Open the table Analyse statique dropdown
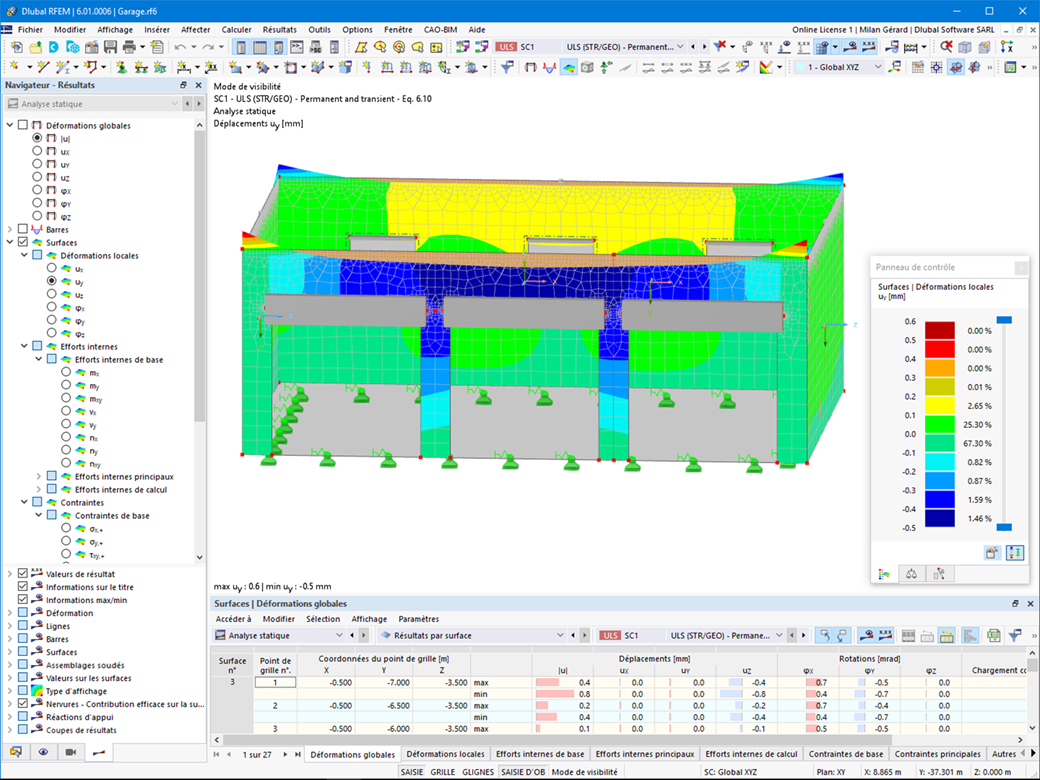This screenshot has height=780, width=1040. (x=339, y=635)
